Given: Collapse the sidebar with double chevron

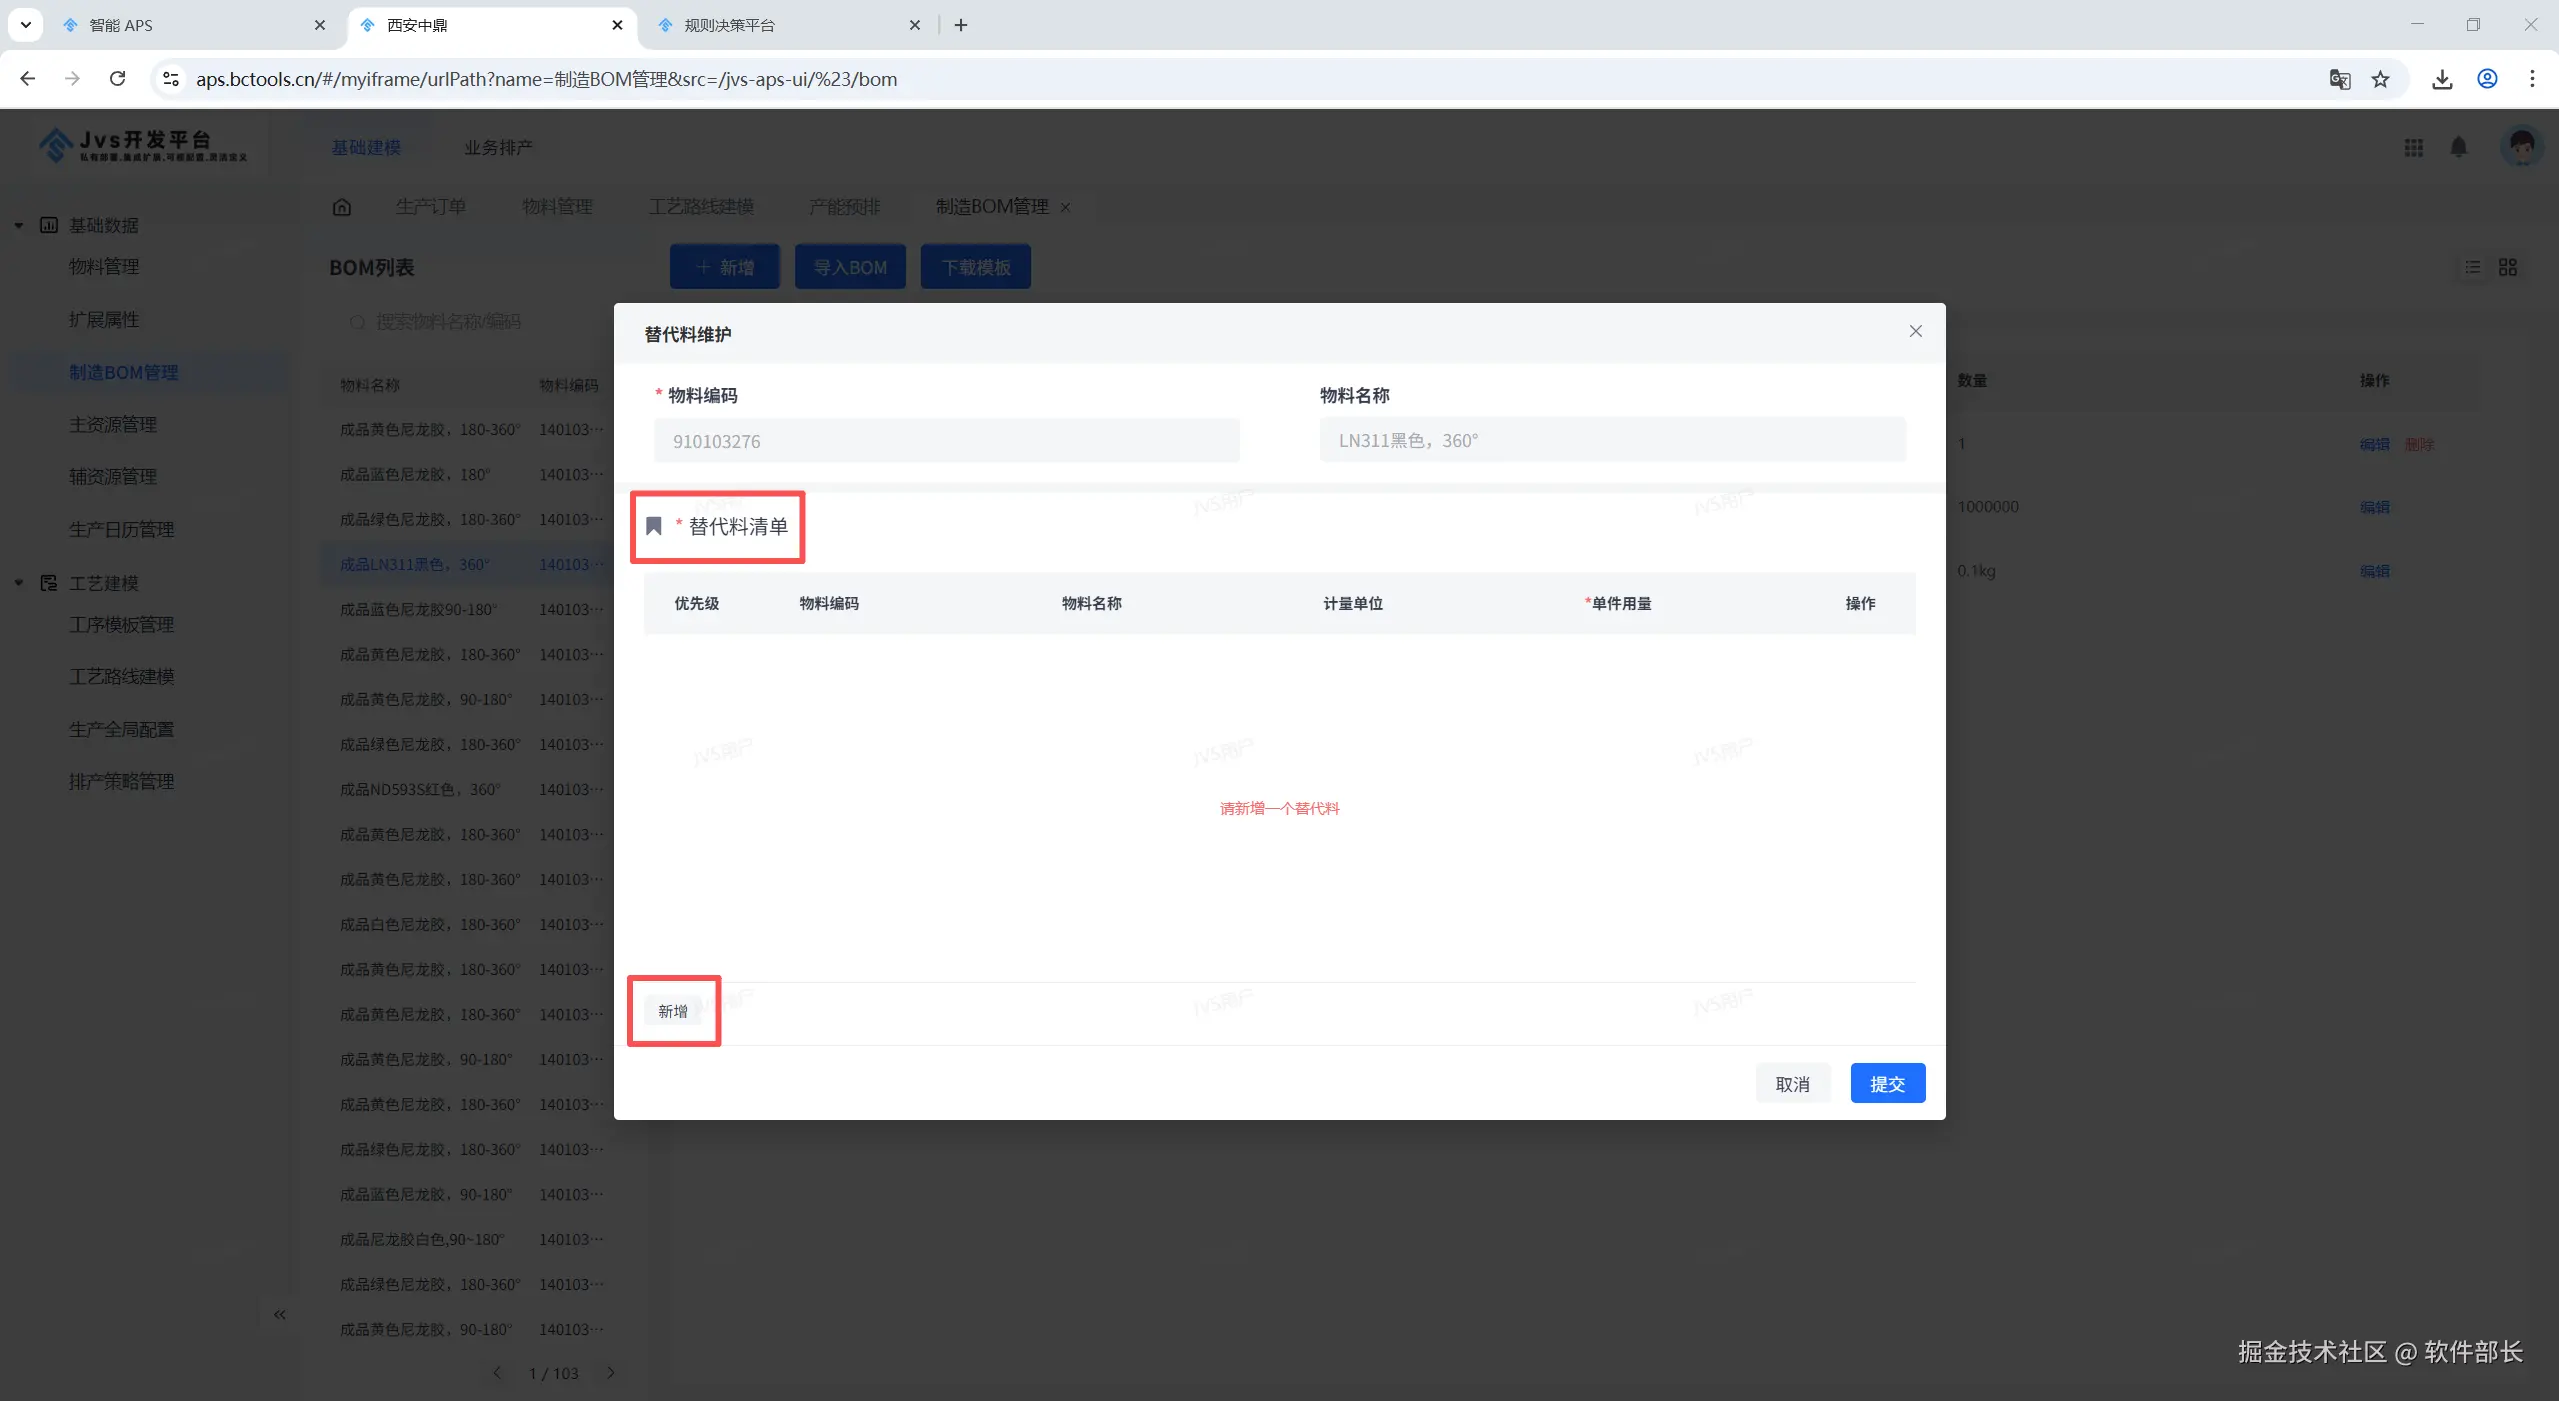Looking at the screenshot, I should pos(280,1314).
